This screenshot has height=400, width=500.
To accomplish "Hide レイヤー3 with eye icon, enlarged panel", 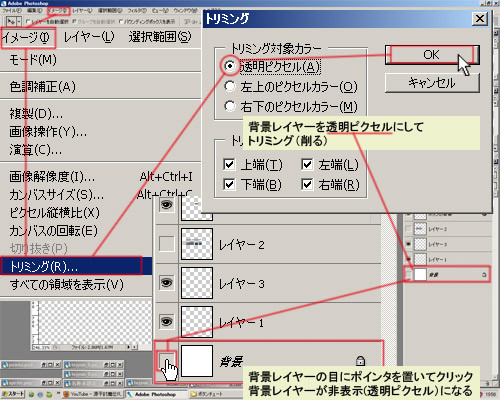I will (x=166, y=283).
